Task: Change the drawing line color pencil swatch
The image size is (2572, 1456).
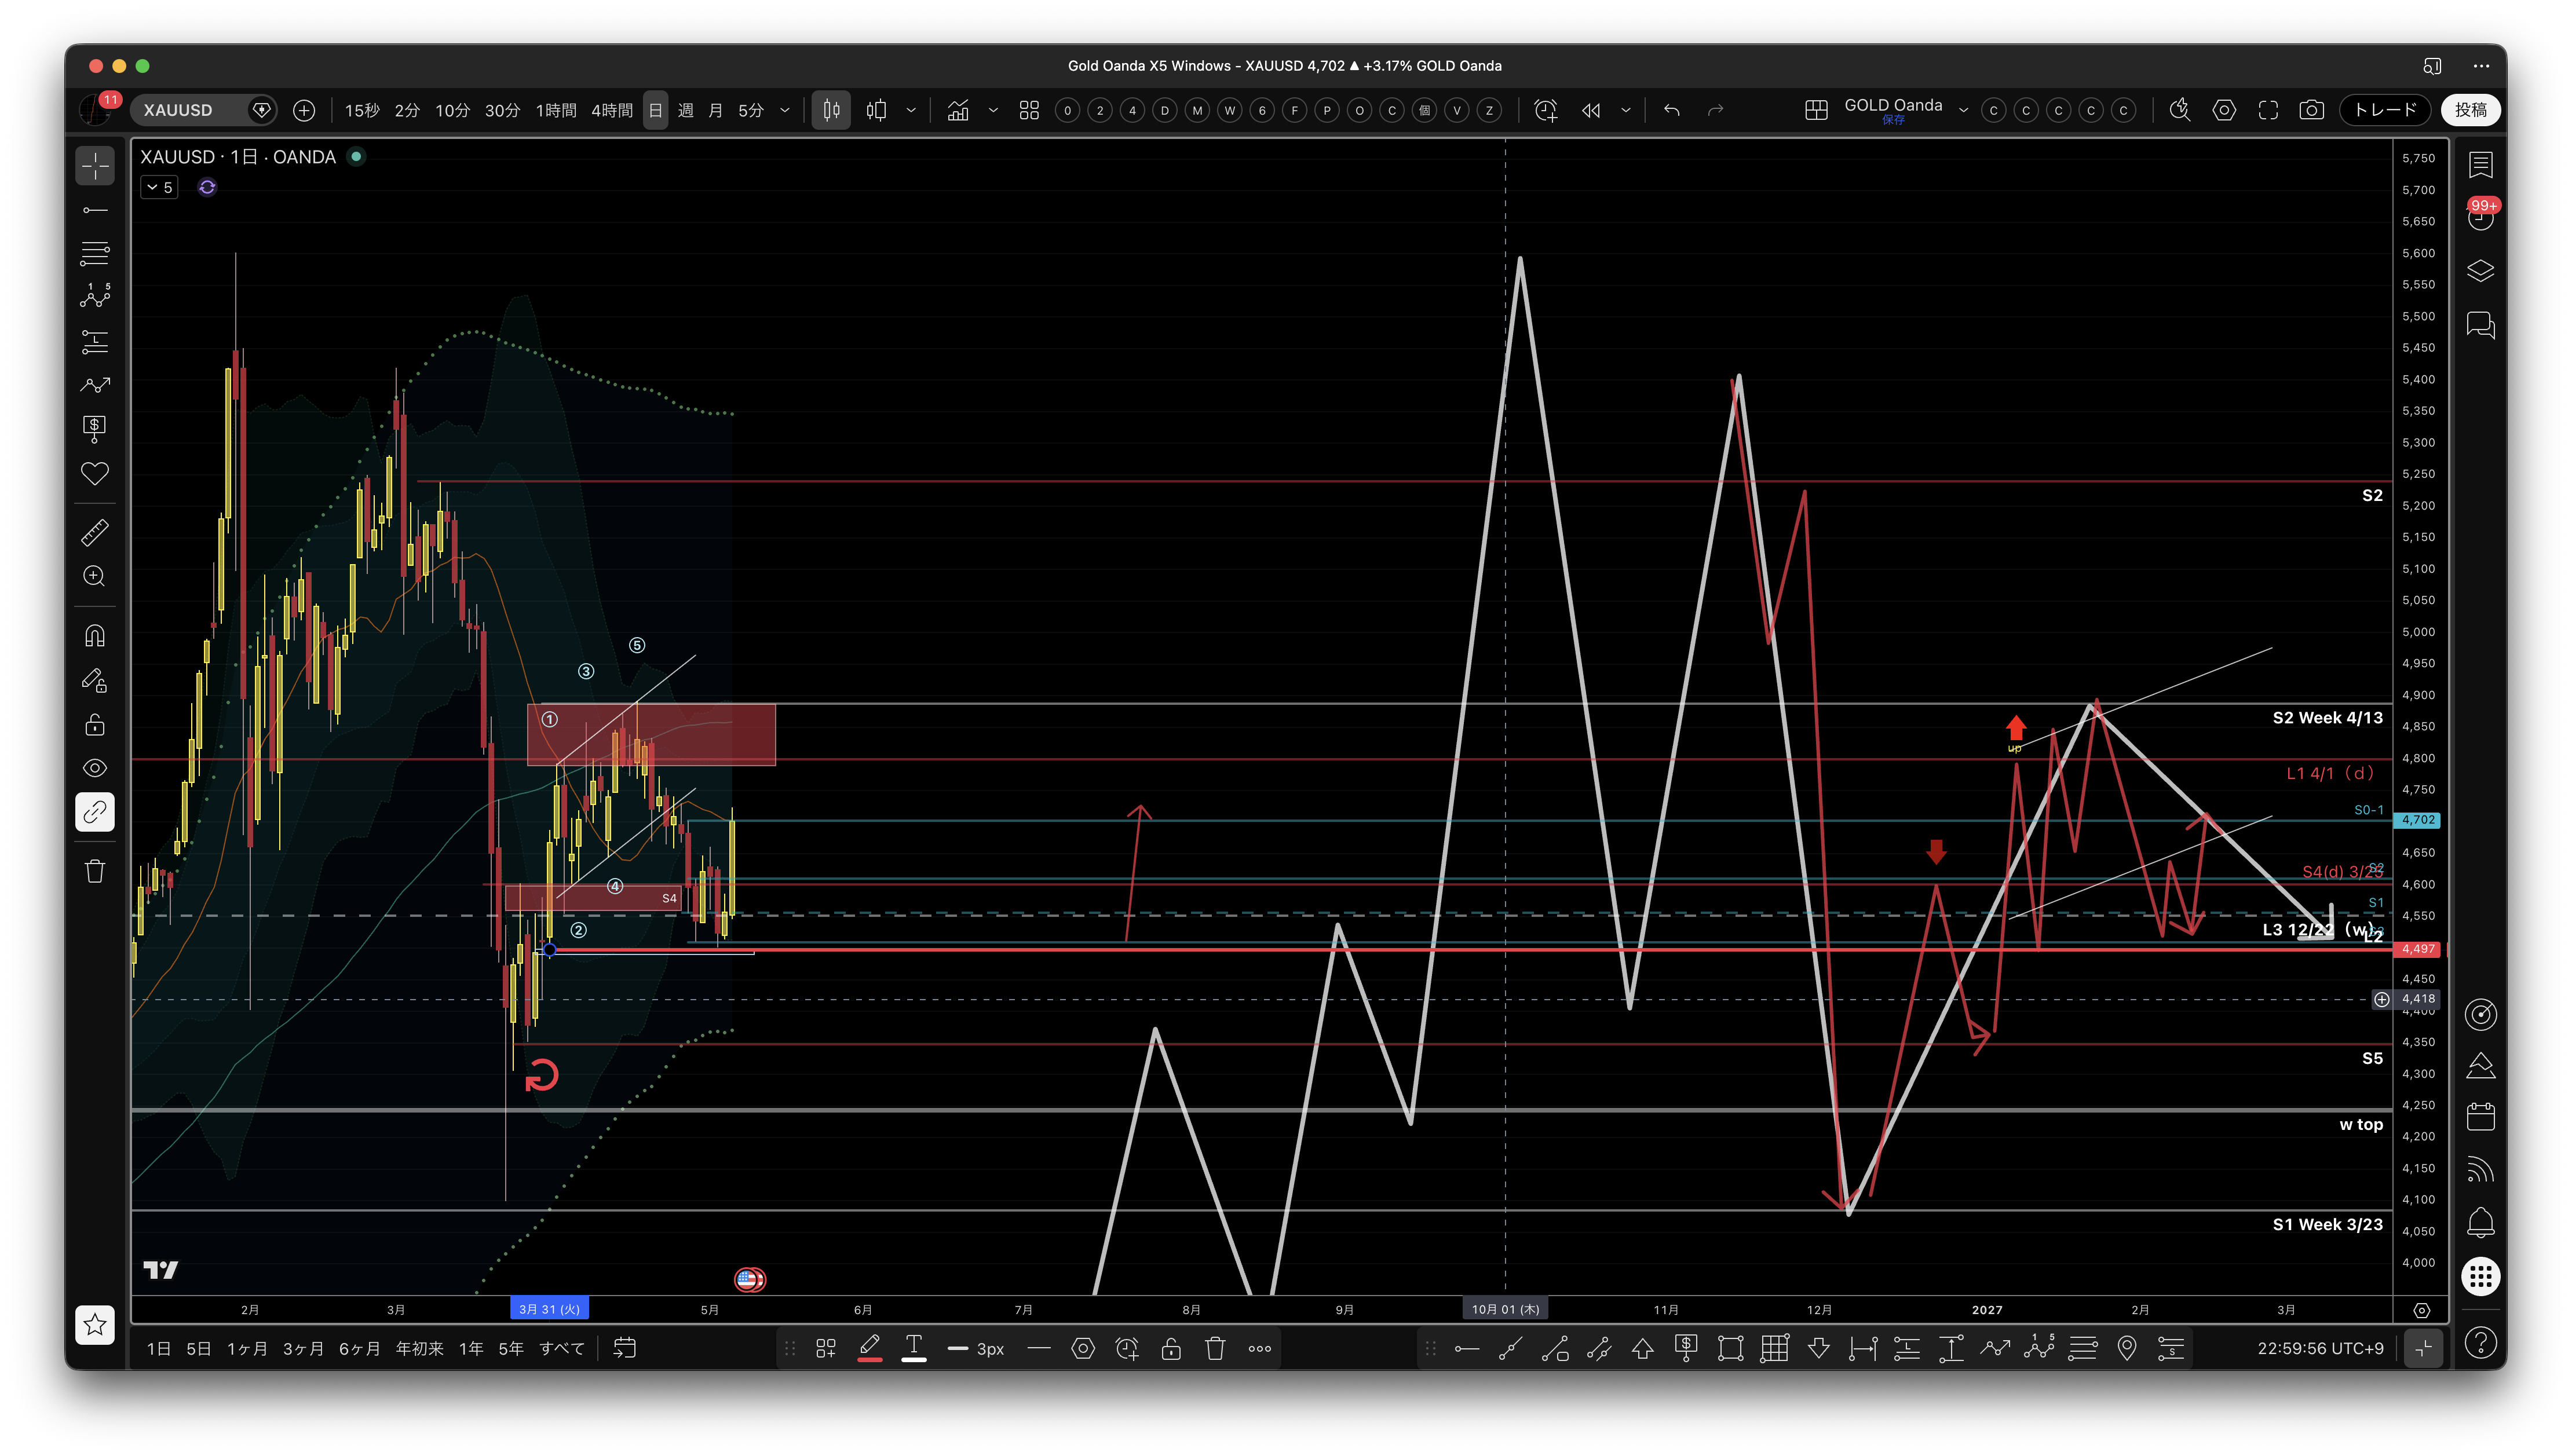Action: pyautogui.click(x=870, y=1348)
